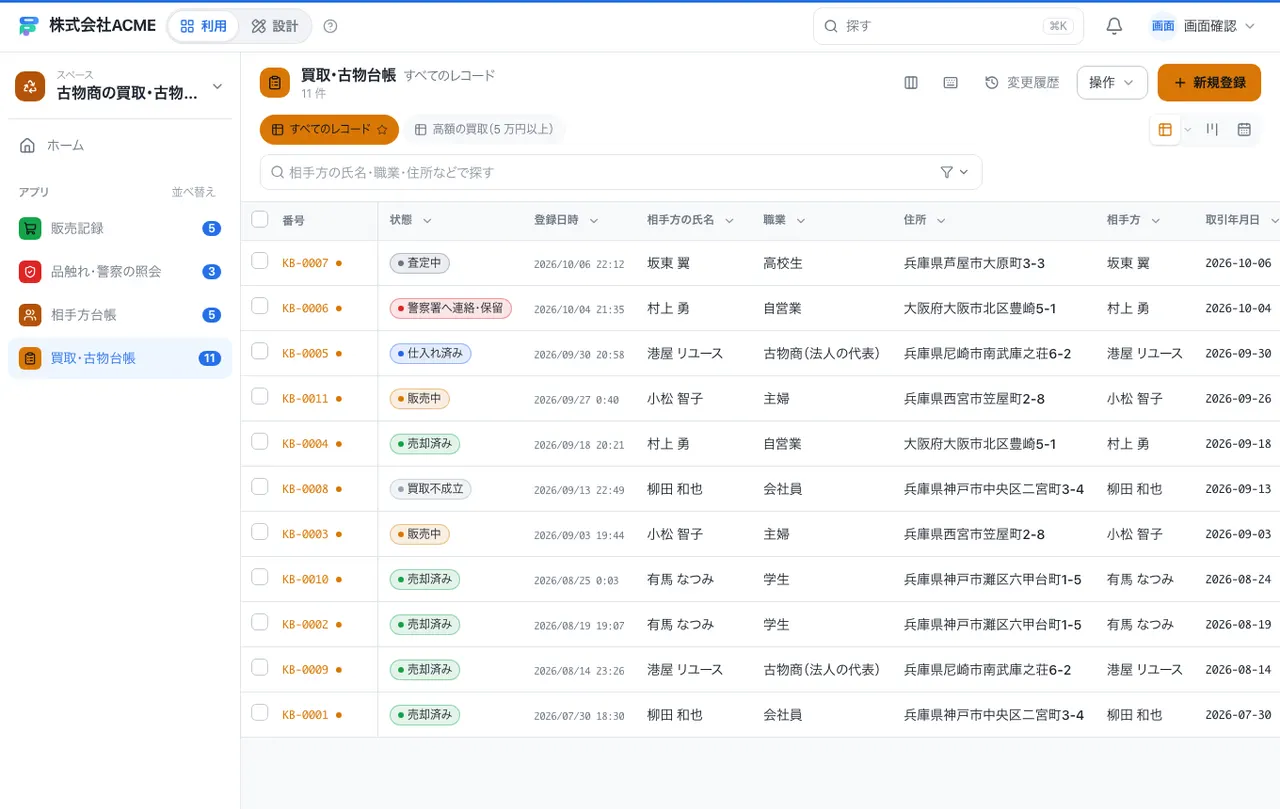Switch to table view icon
This screenshot has width=1280, height=809.
pos(1165,129)
